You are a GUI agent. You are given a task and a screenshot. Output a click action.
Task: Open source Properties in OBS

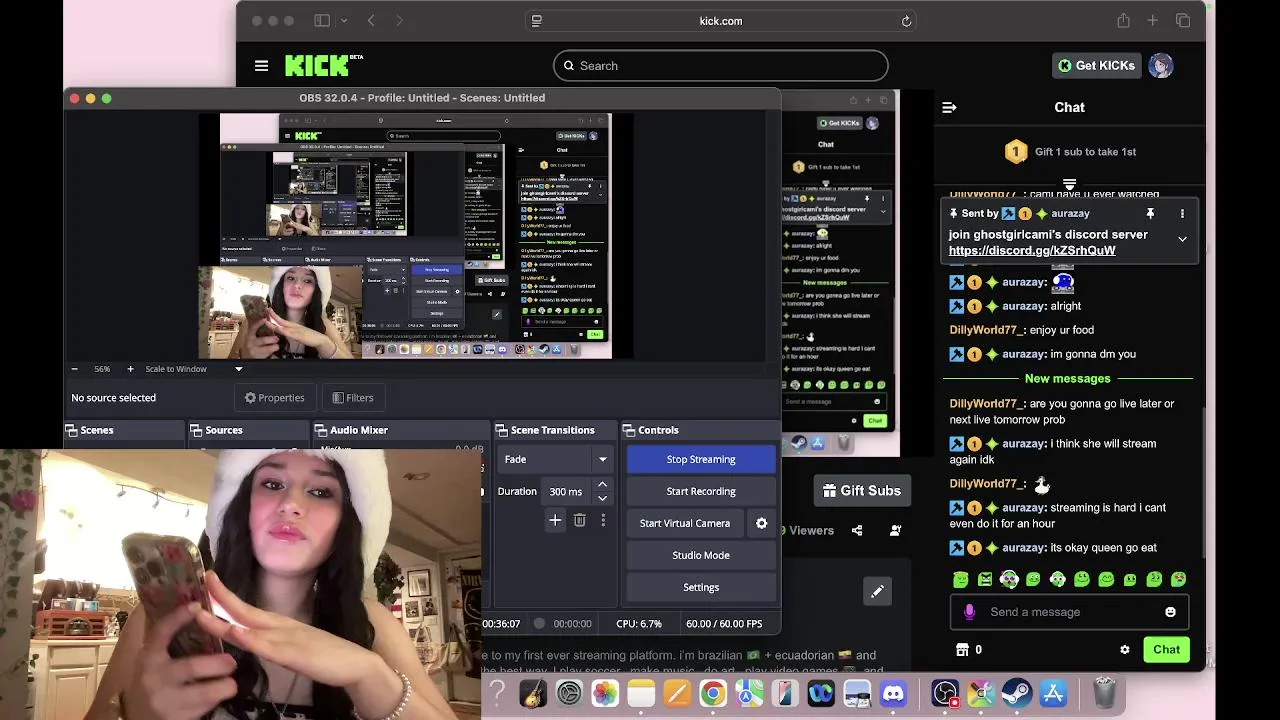tap(275, 398)
